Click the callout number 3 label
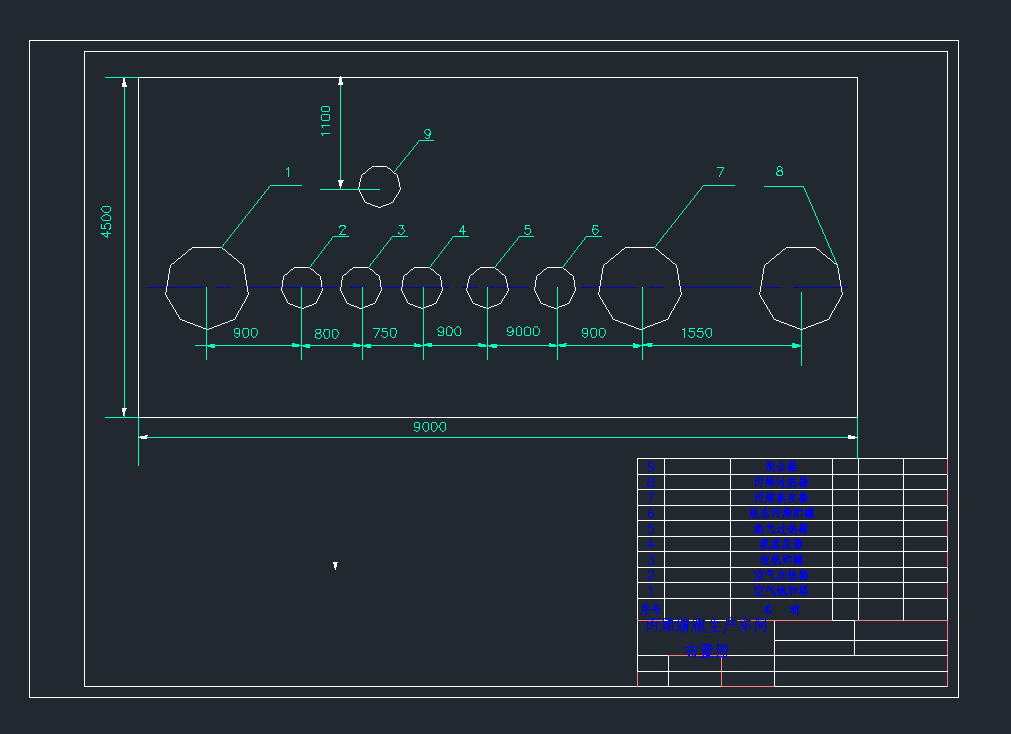 click(401, 230)
